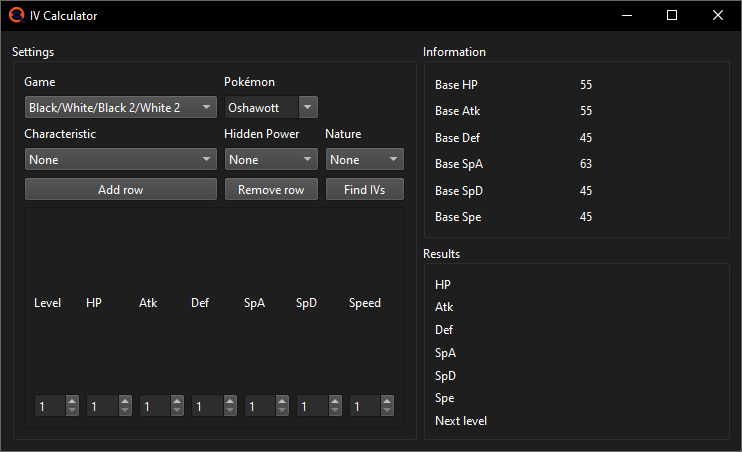This screenshot has height=452, width=742.
Task: Increase the Level spinner value
Action: coord(72,400)
